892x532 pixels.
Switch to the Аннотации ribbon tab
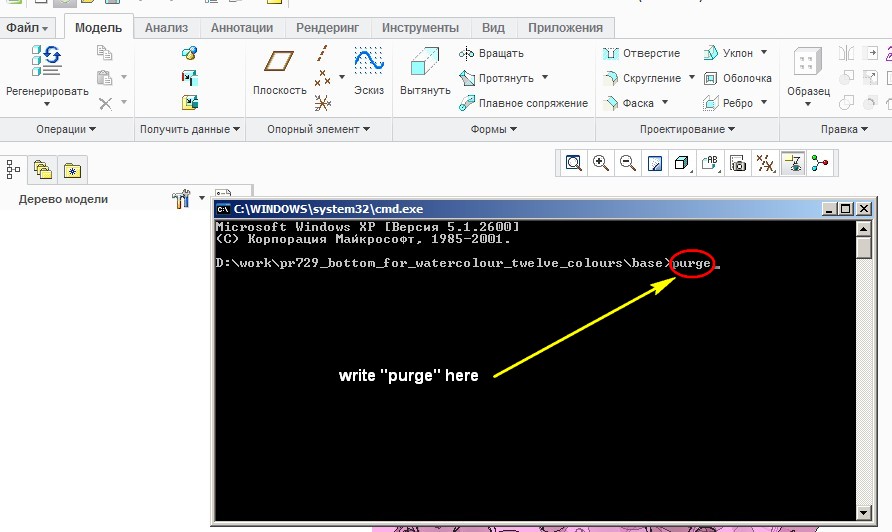tap(242, 27)
